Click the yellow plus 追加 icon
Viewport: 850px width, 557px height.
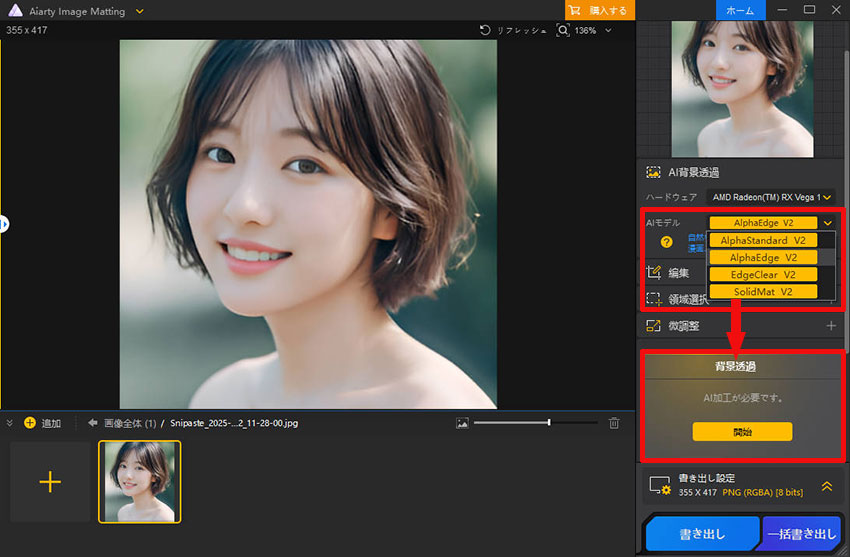(29, 423)
